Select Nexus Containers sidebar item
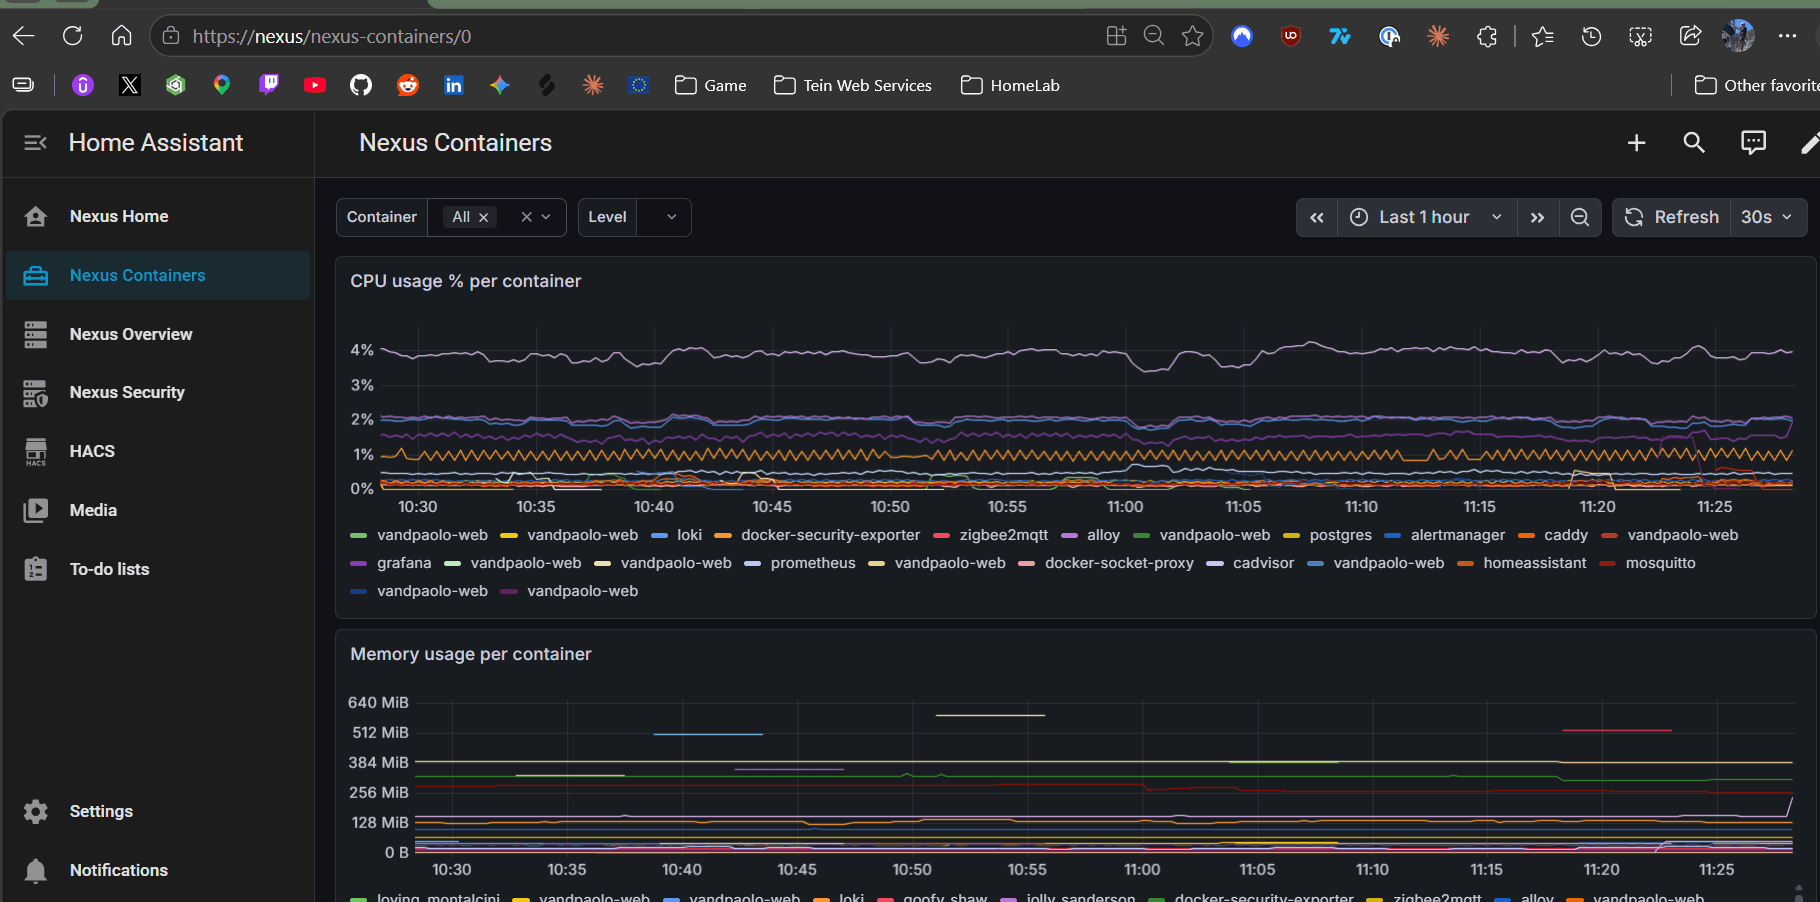This screenshot has height=902, width=1820. click(158, 275)
